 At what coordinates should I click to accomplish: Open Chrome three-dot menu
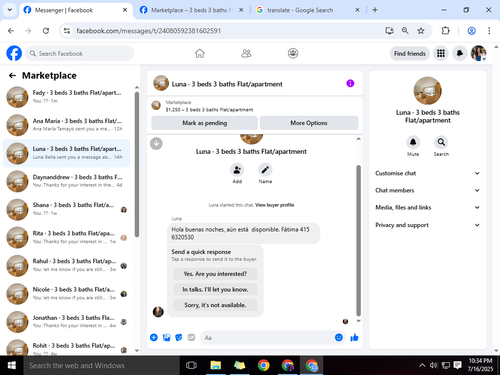[489, 31]
